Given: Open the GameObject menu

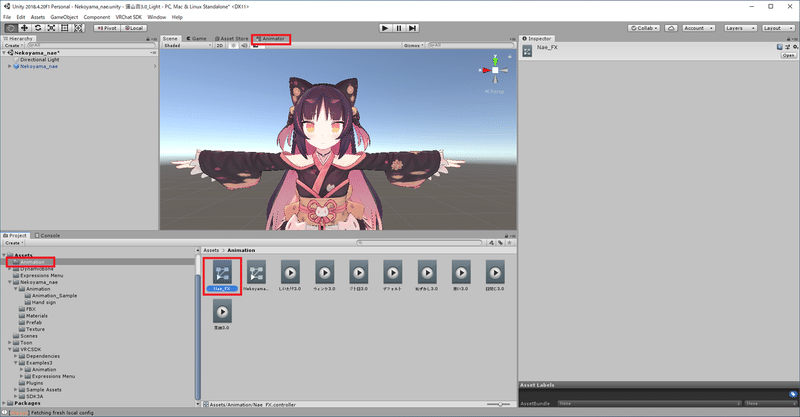Looking at the screenshot, I should [x=64, y=17].
